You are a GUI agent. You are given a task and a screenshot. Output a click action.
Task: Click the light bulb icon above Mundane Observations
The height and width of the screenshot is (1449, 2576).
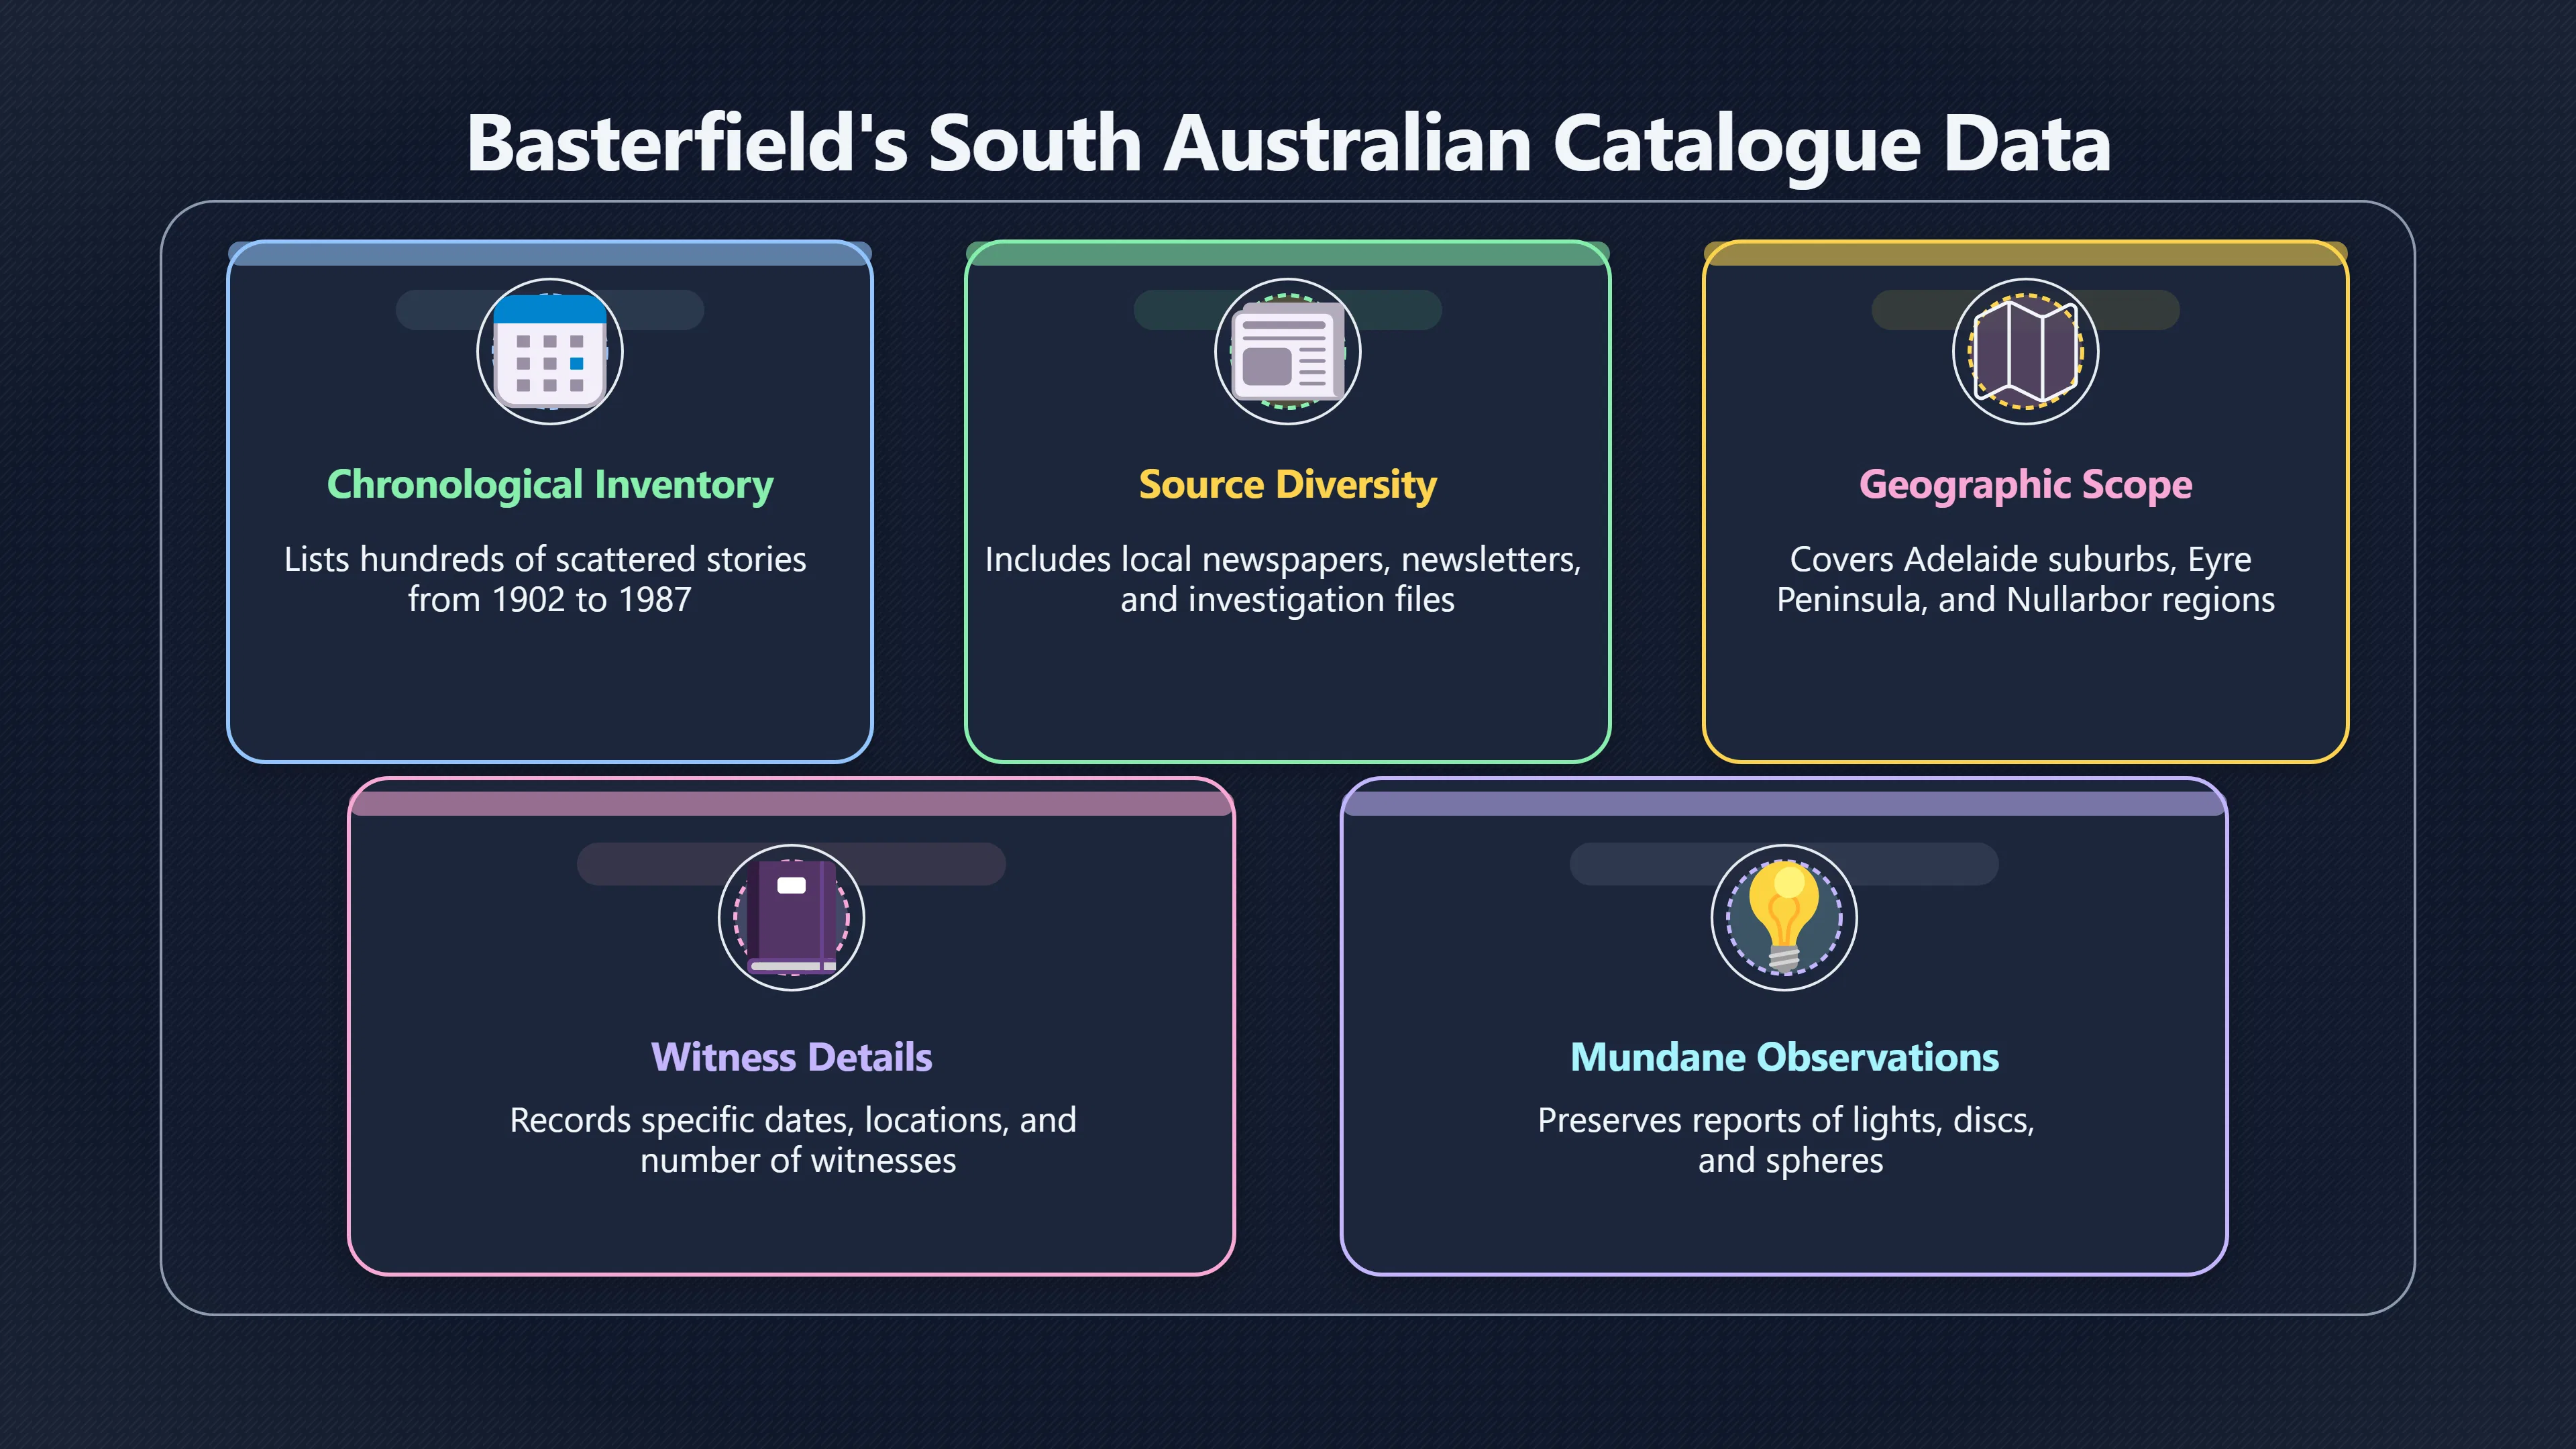pos(1785,917)
